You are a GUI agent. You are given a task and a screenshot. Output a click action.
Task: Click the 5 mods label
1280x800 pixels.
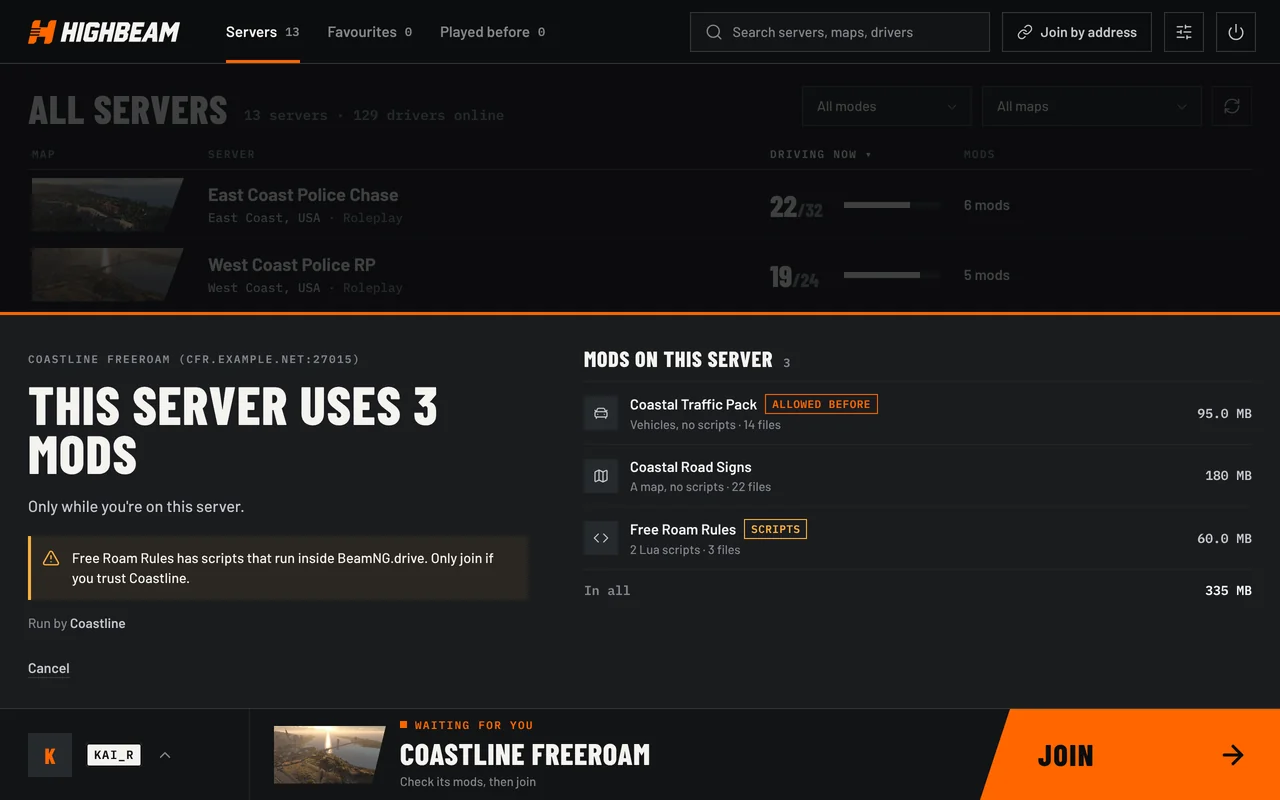click(x=987, y=275)
